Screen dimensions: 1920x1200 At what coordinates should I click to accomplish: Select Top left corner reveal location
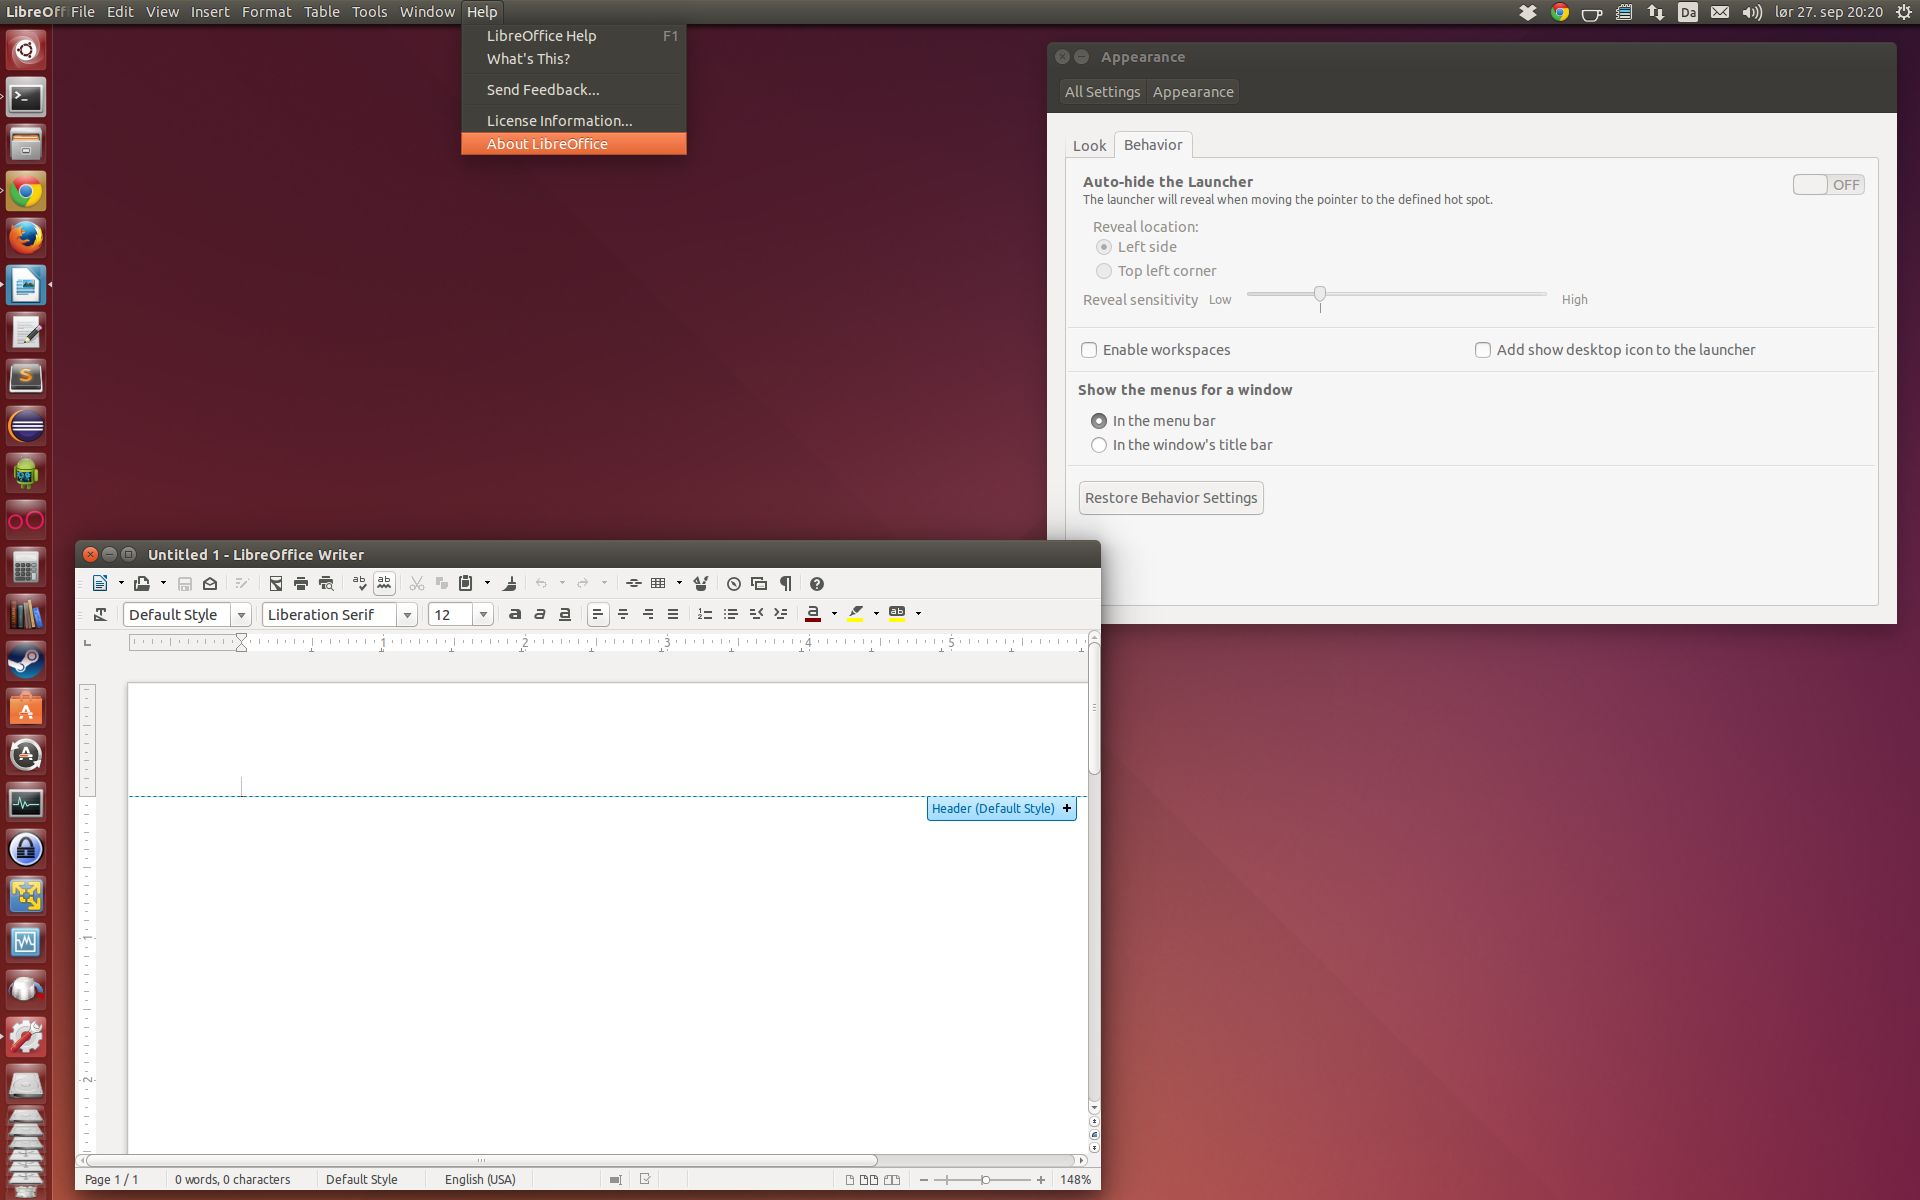1104,271
